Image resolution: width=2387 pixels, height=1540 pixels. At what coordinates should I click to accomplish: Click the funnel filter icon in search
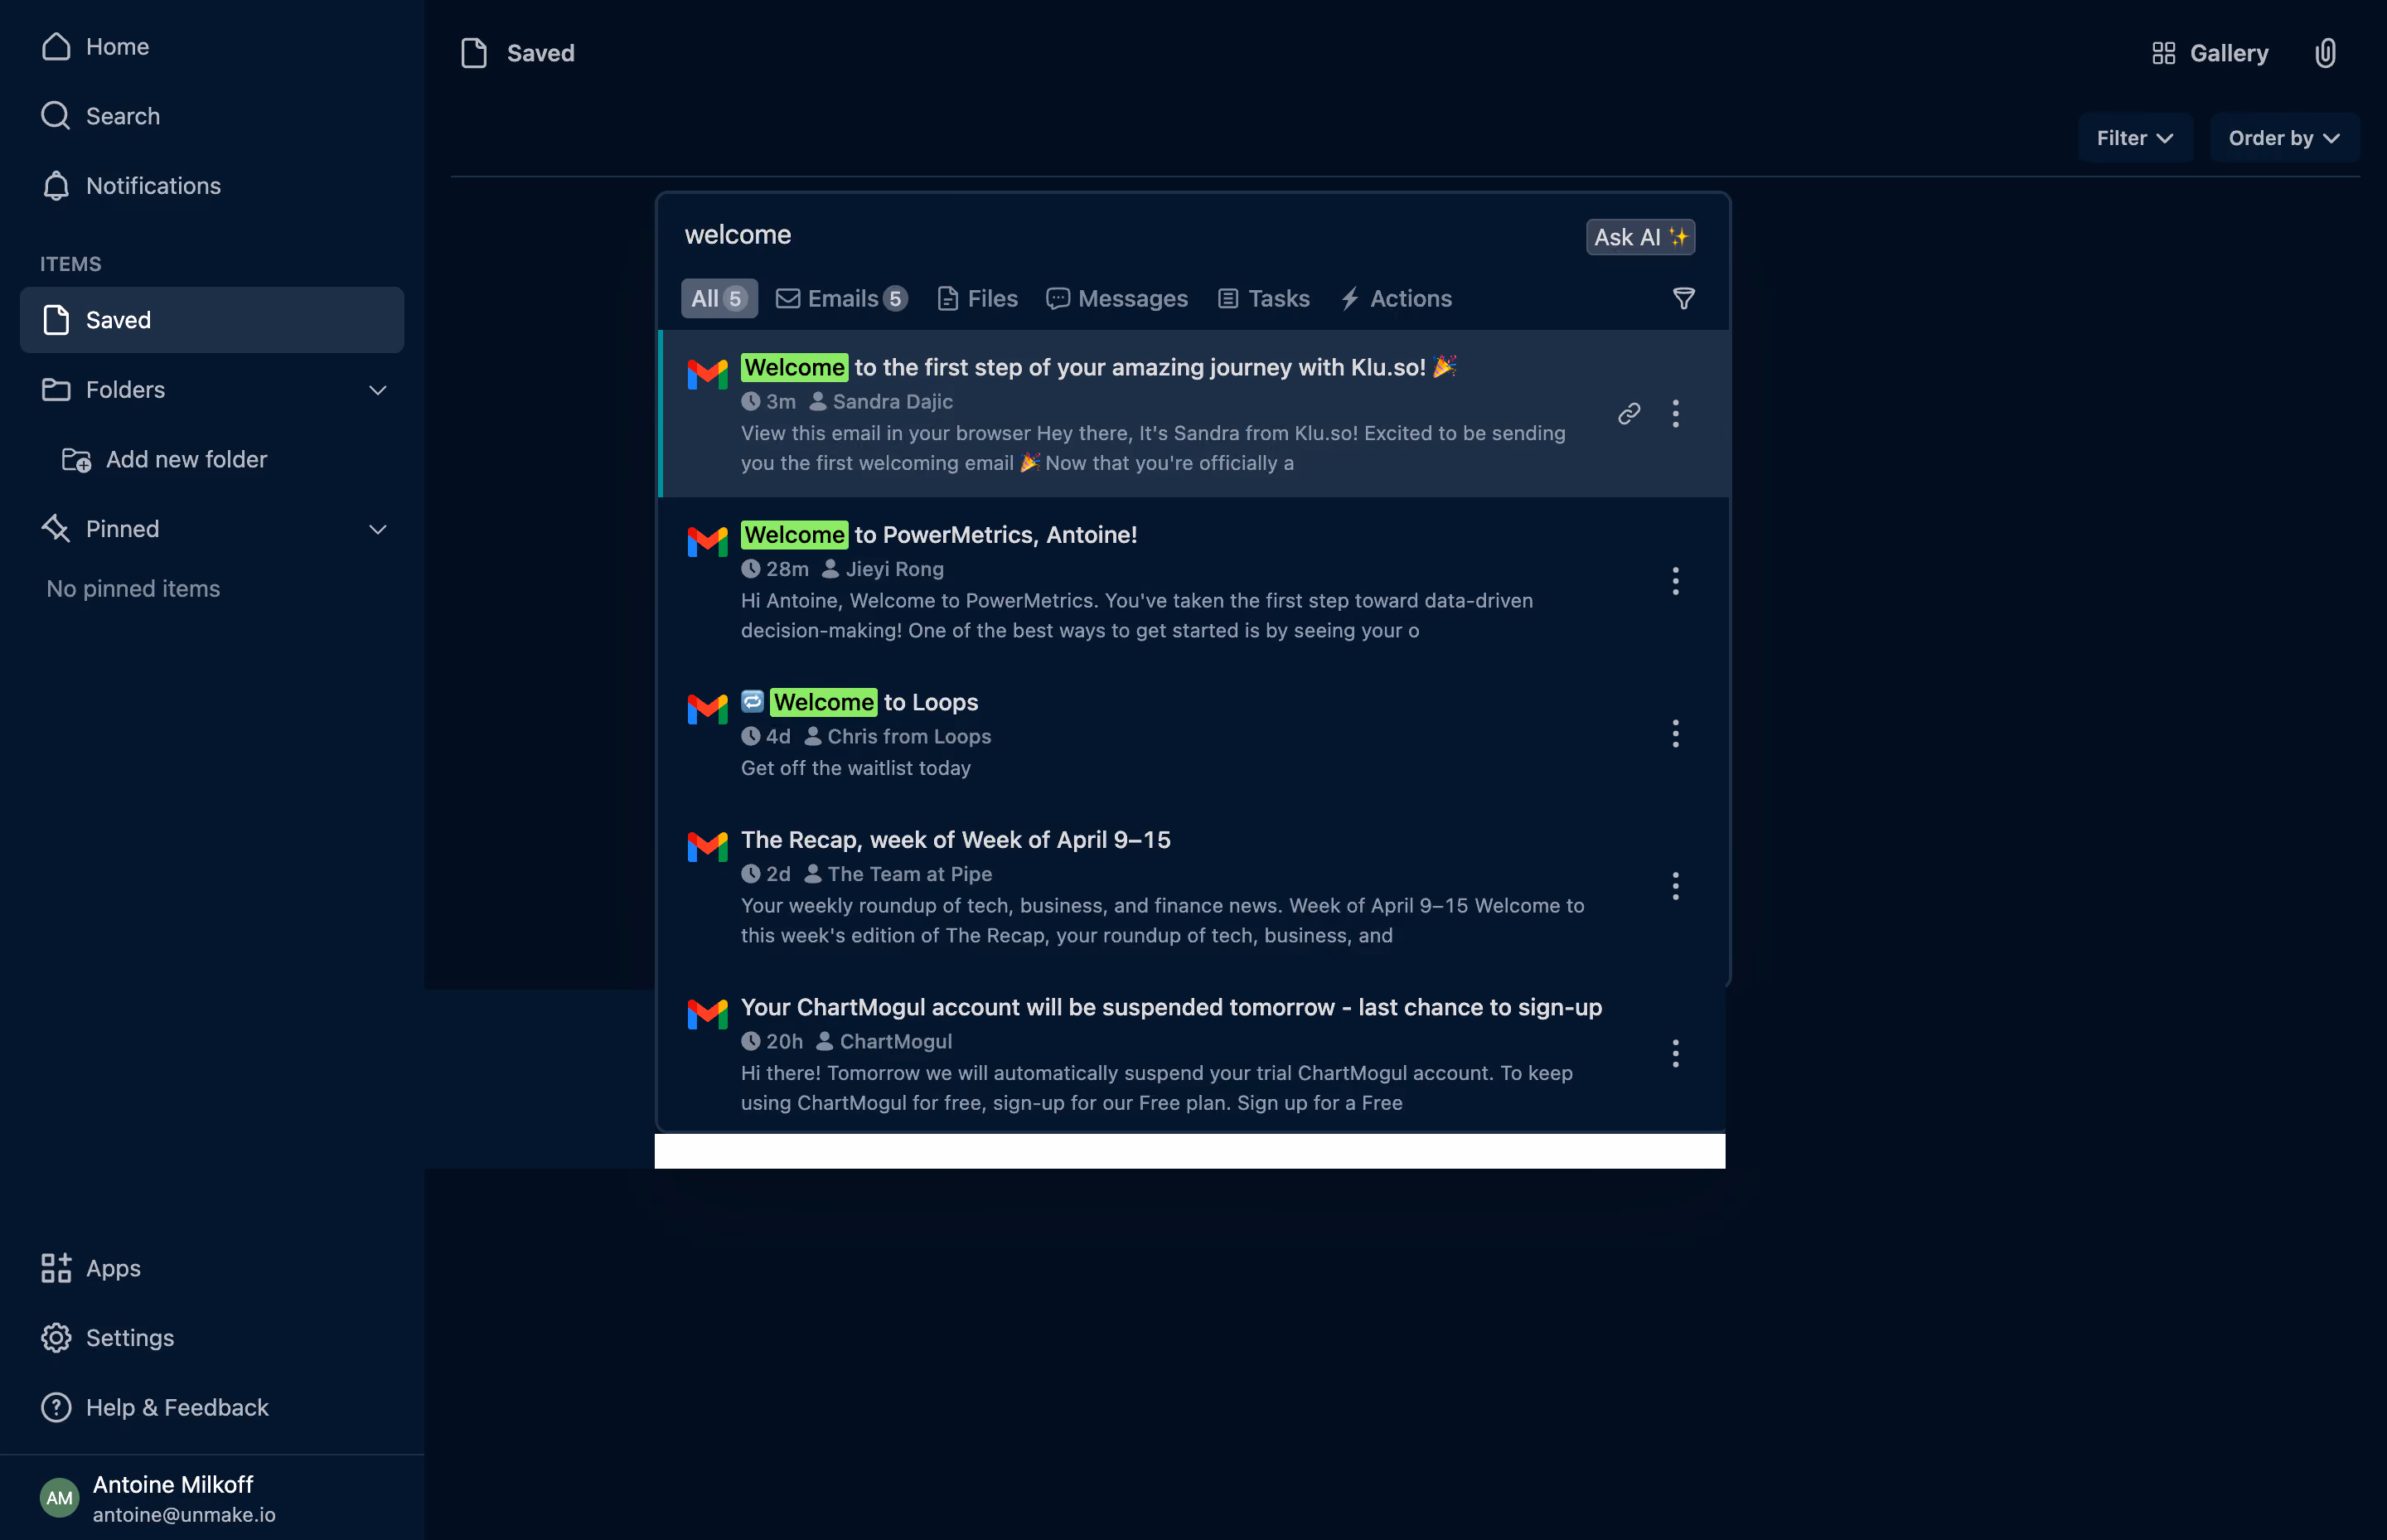(1684, 298)
